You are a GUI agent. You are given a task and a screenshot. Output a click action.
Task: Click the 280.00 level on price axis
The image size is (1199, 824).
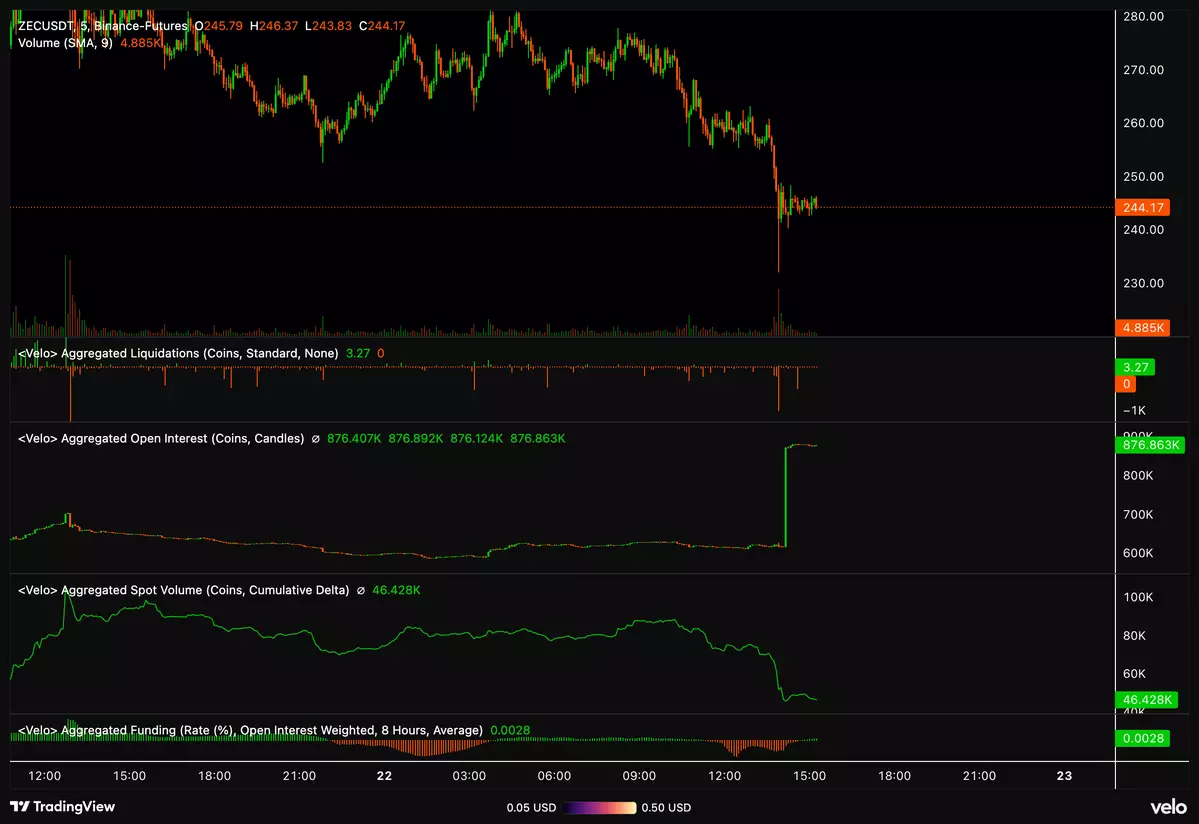[x=1143, y=17]
